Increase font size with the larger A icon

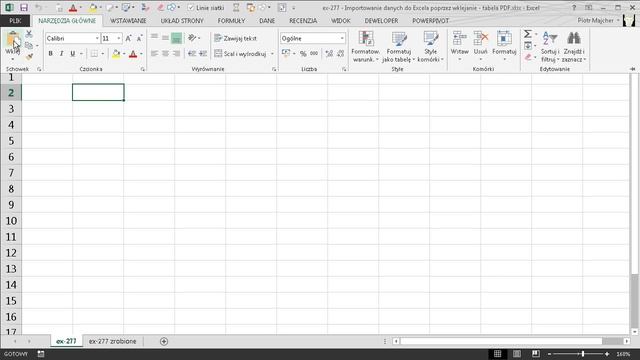[x=128, y=38]
